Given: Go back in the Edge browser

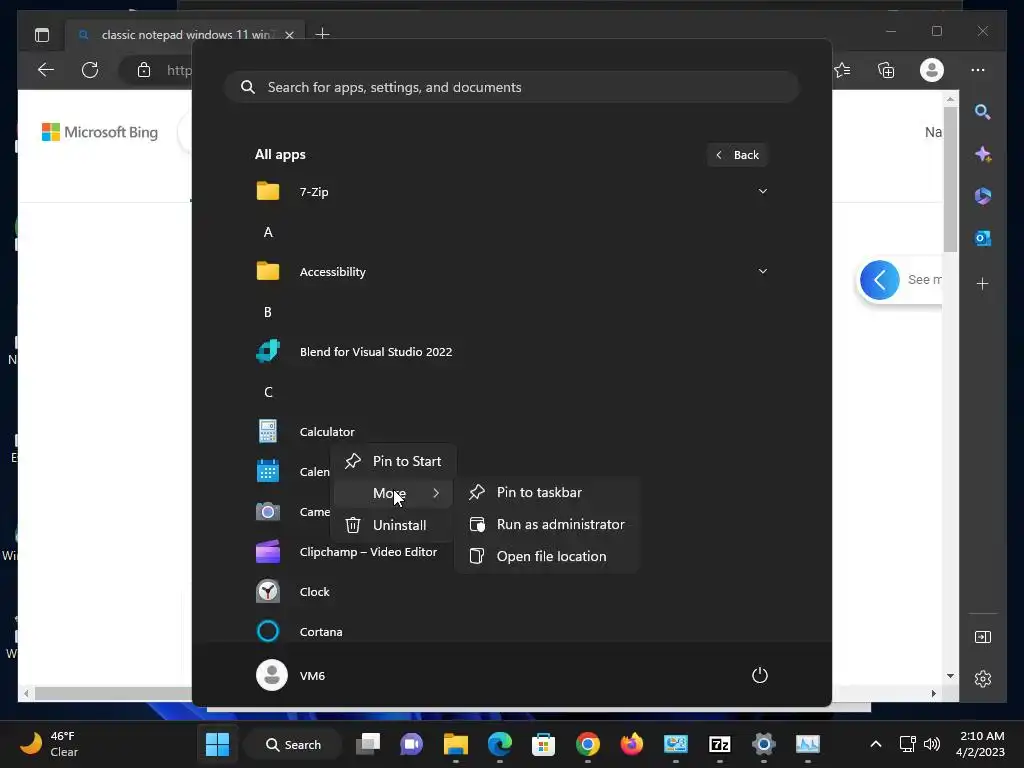Looking at the screenshot, I should (x=46, y=70).
